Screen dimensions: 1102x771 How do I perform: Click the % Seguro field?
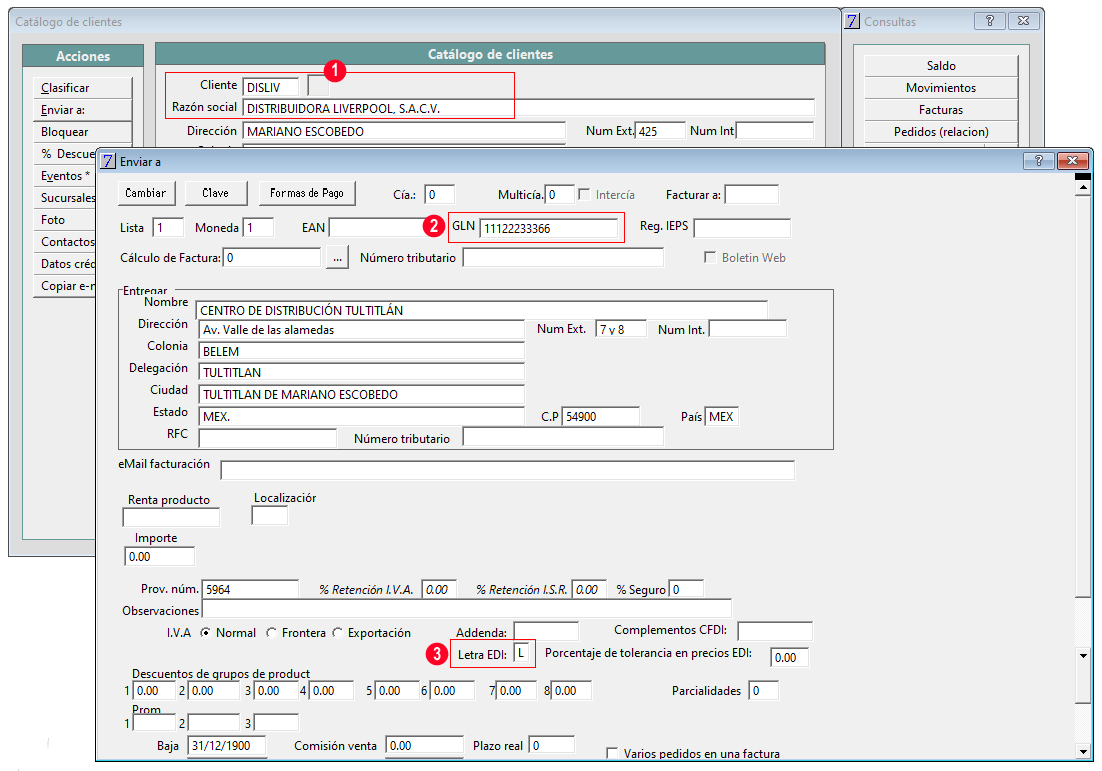tap(686, 590)
